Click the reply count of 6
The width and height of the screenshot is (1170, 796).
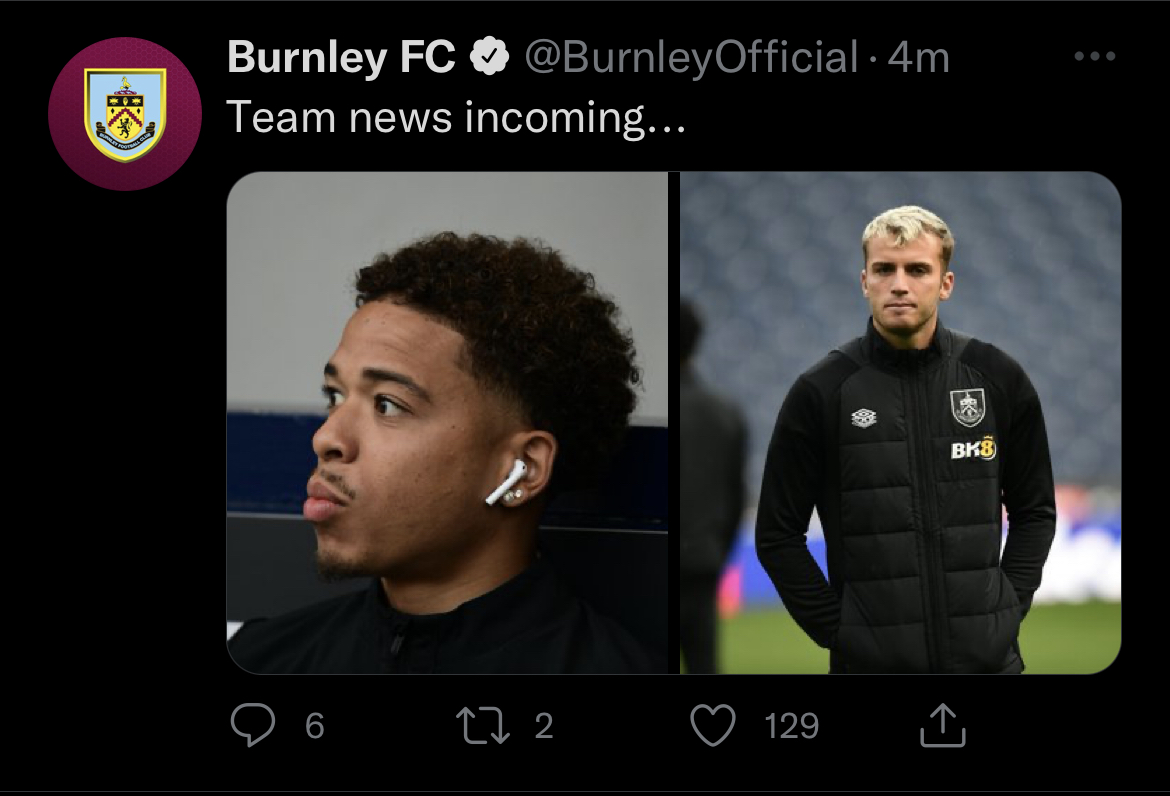coord(314,726)
